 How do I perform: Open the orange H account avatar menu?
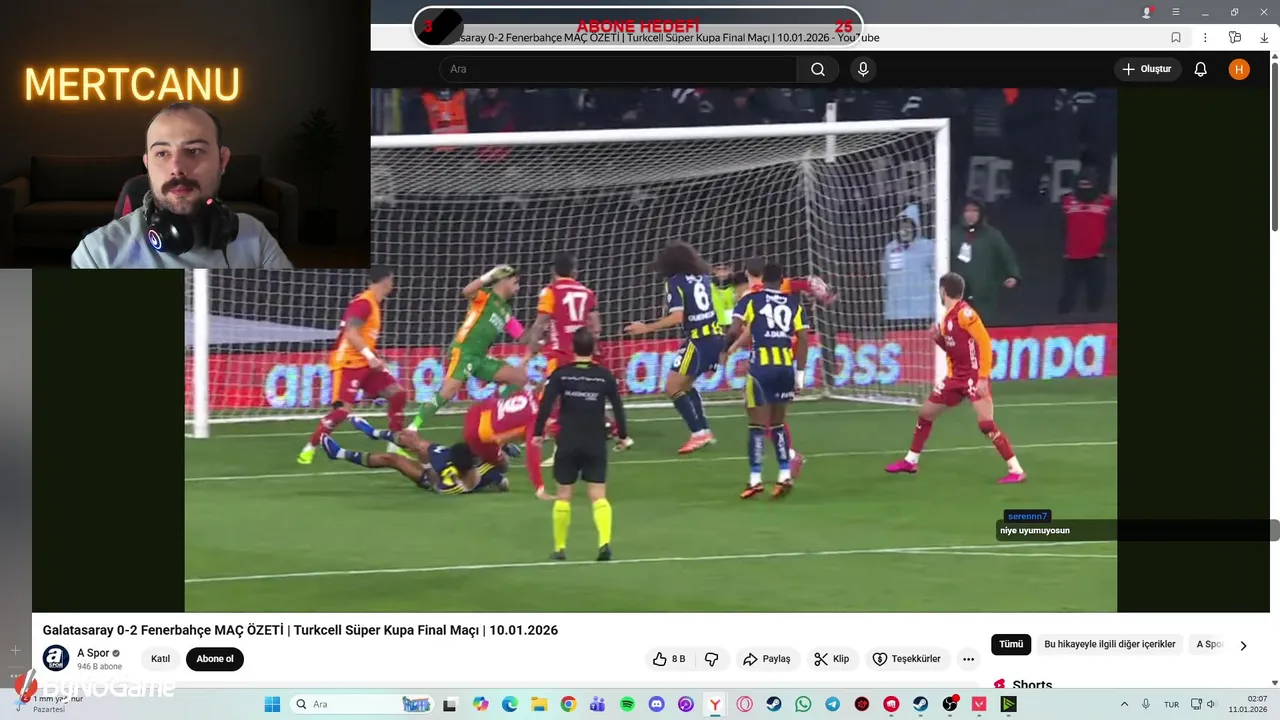tap(1239, 69)
